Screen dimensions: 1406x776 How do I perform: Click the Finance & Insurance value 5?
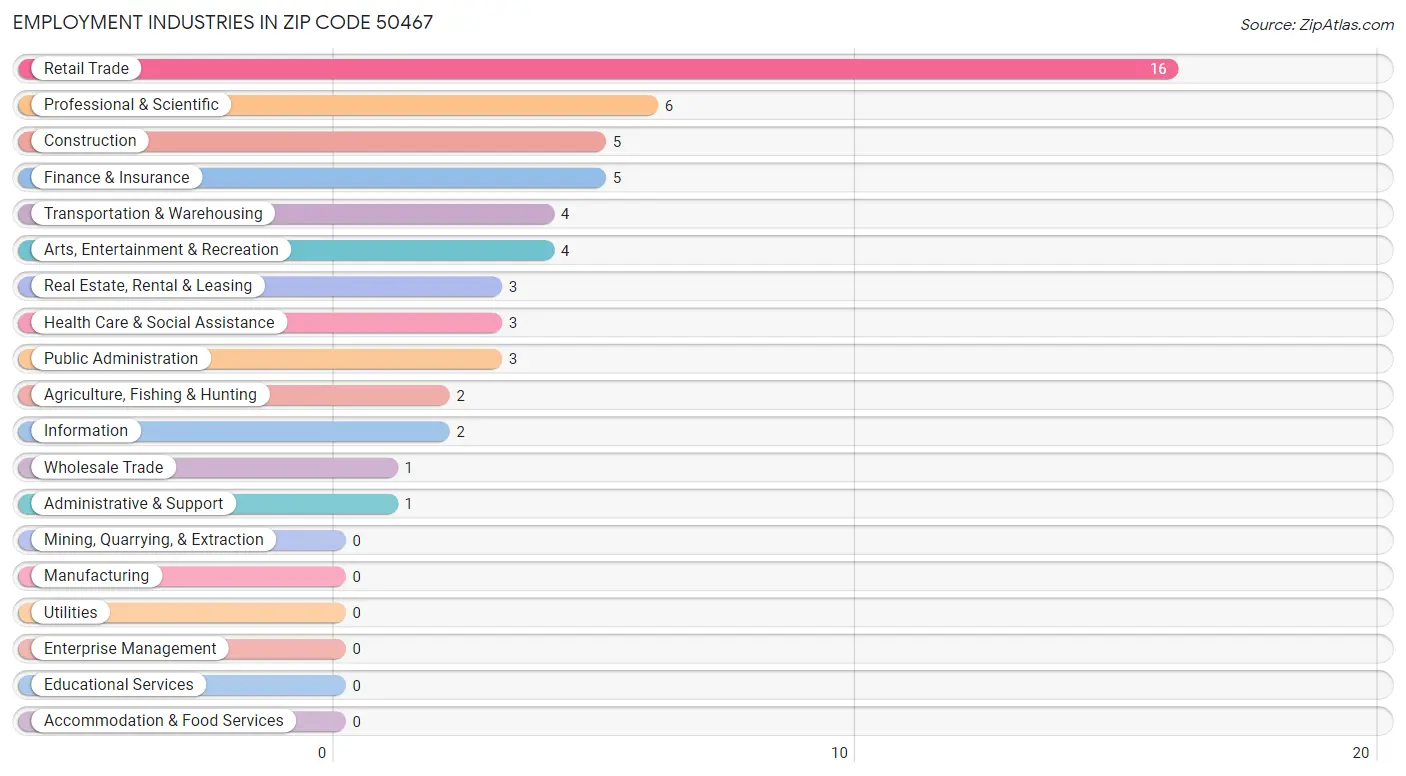(x=617, y=178)
